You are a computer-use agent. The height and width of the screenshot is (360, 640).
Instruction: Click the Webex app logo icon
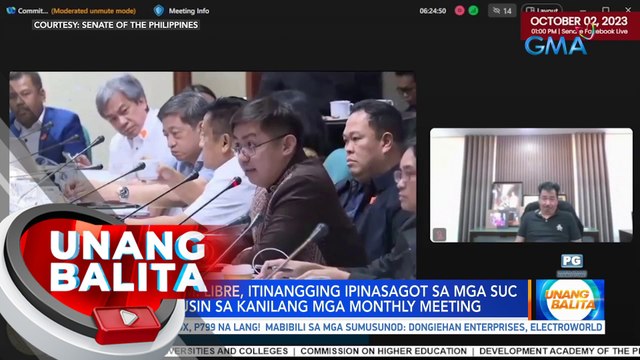[x=11, y=11]
